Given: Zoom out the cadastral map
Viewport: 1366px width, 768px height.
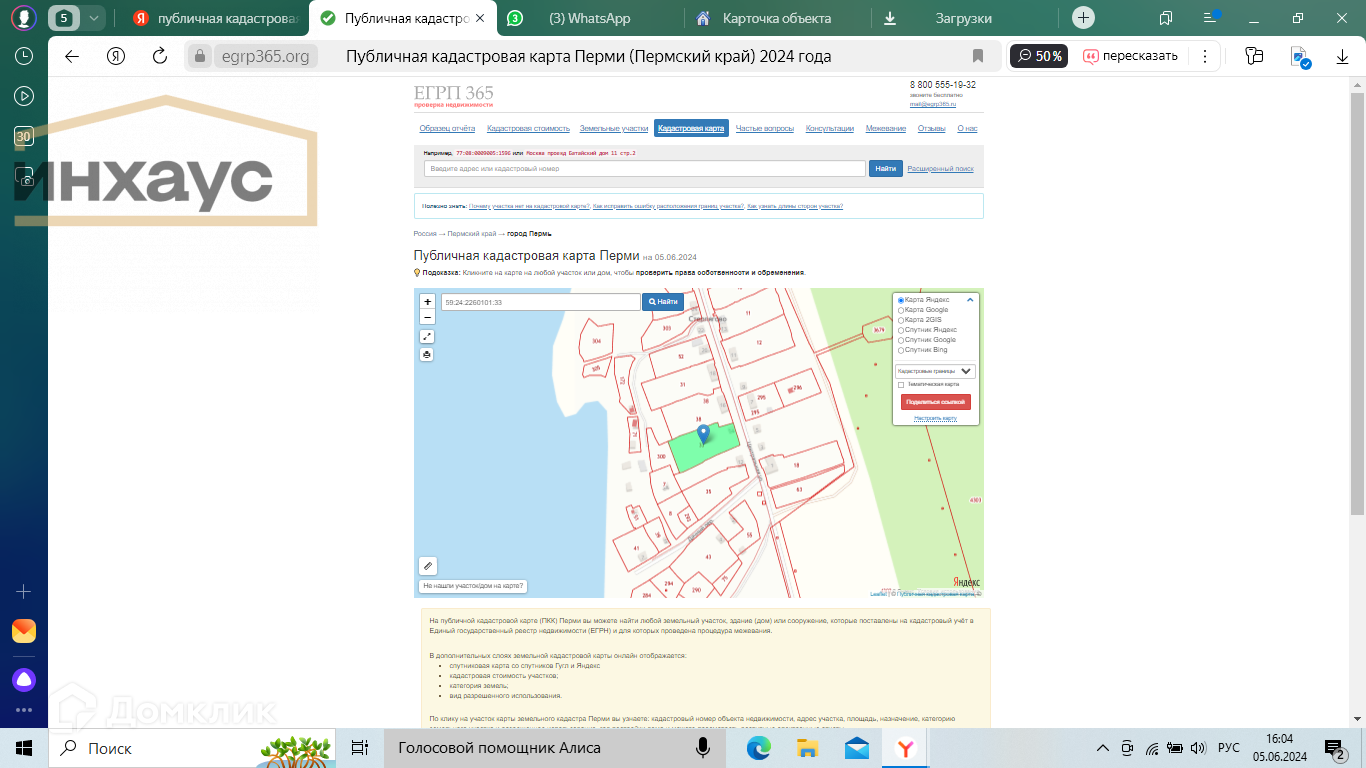Looking at the screenshot, I should pyautogui.click(x=428, y=317).
